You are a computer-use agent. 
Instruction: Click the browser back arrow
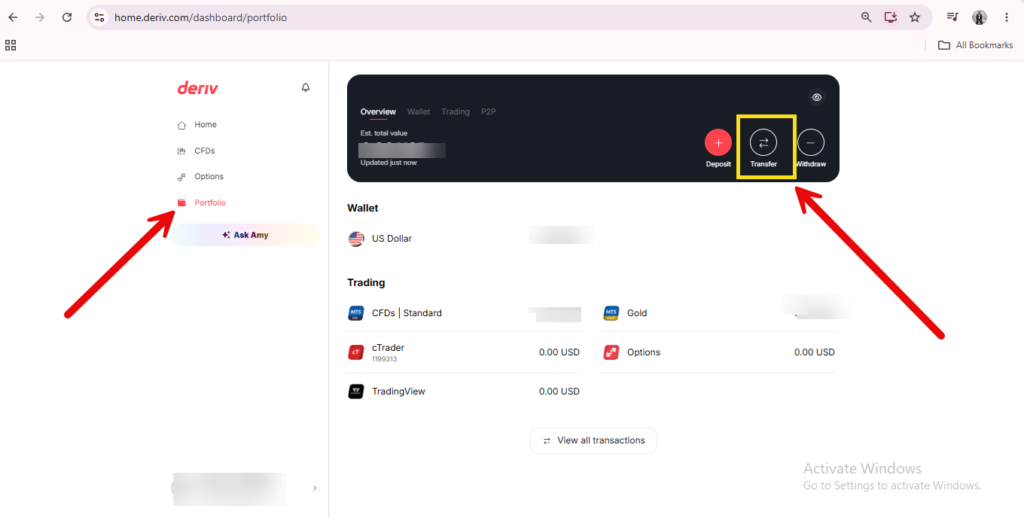click(x=13, y=18)
